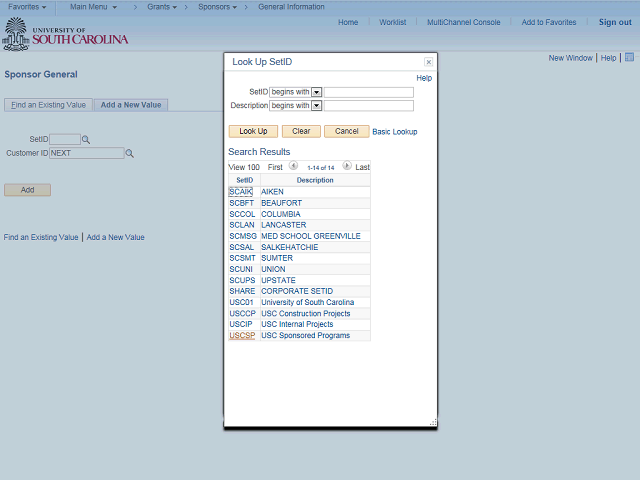Image resolution: width=640 pixels, height=480 pixels.
Task: Open the Worklist link
Action: 393,22
